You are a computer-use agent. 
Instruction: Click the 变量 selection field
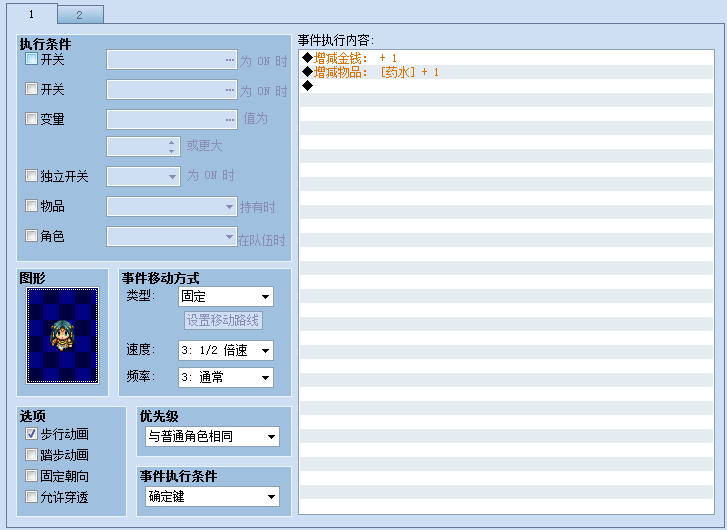click(x=172, y=119)
